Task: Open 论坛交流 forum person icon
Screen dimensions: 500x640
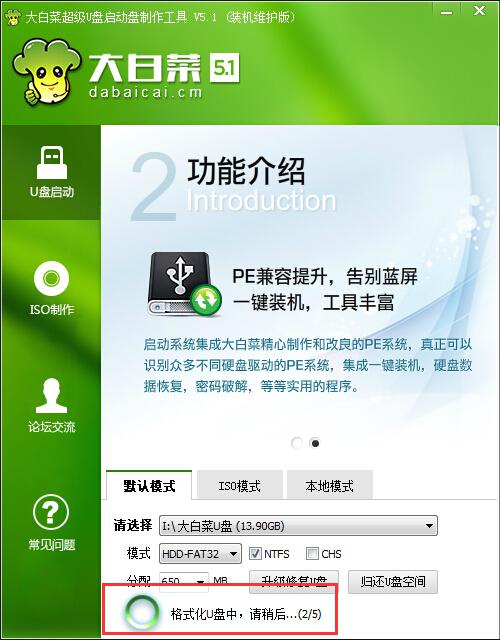Action: click(51, 396)
